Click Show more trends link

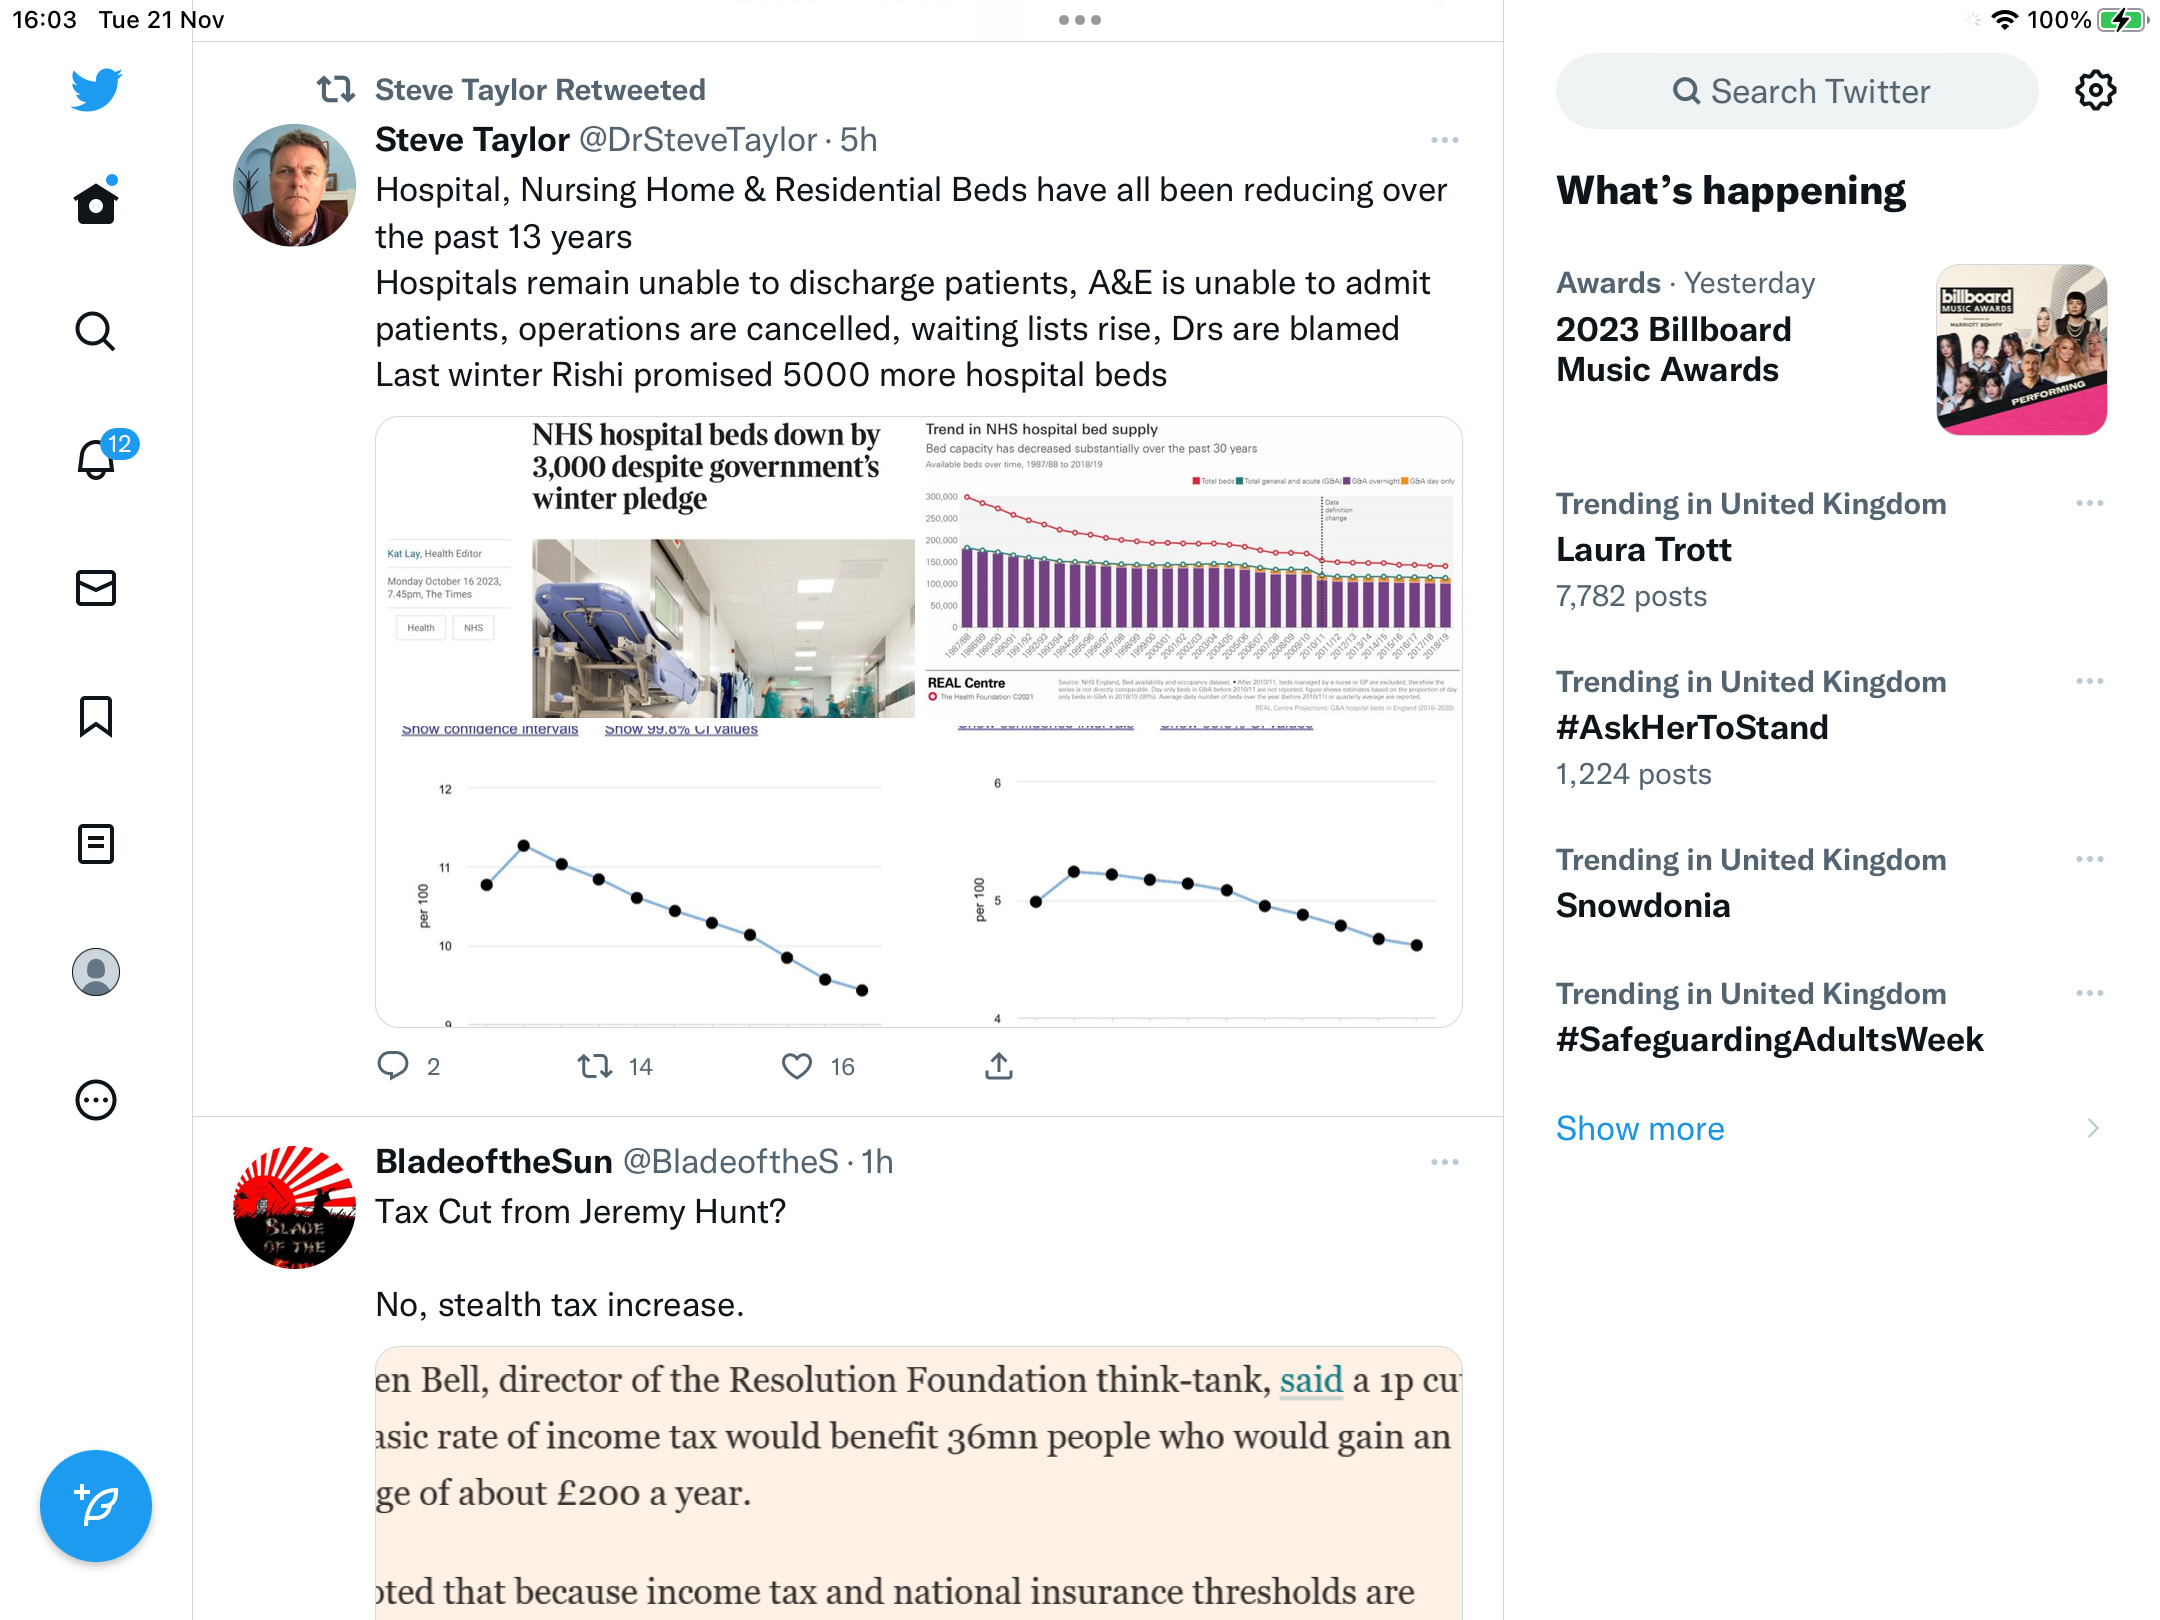(x=1640, y=1128)
